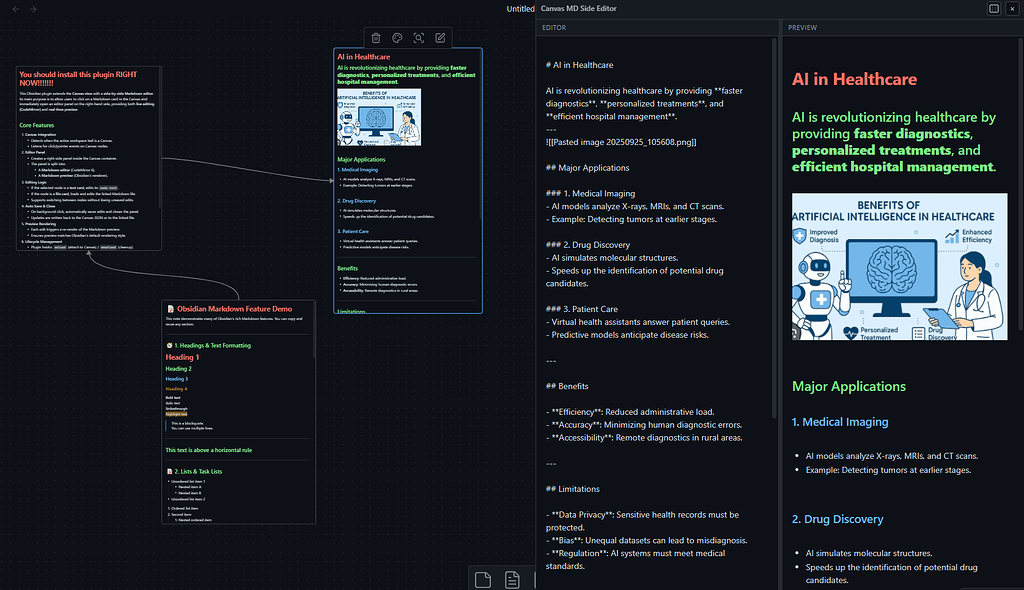Click the forward navigation arrow
The width and height of the screenshot is (1024, 590).
coord(32,9)
